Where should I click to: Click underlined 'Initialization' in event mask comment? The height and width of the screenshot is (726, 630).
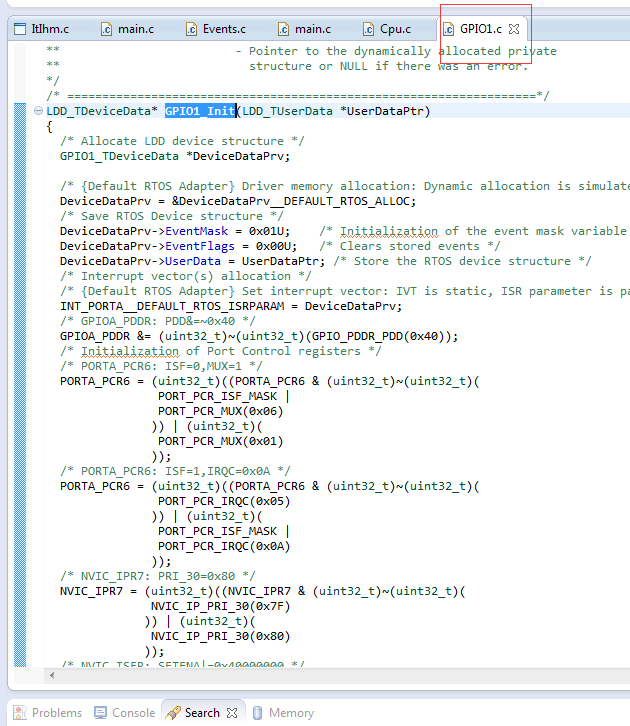pyautogui.click(x=389, y=231)
